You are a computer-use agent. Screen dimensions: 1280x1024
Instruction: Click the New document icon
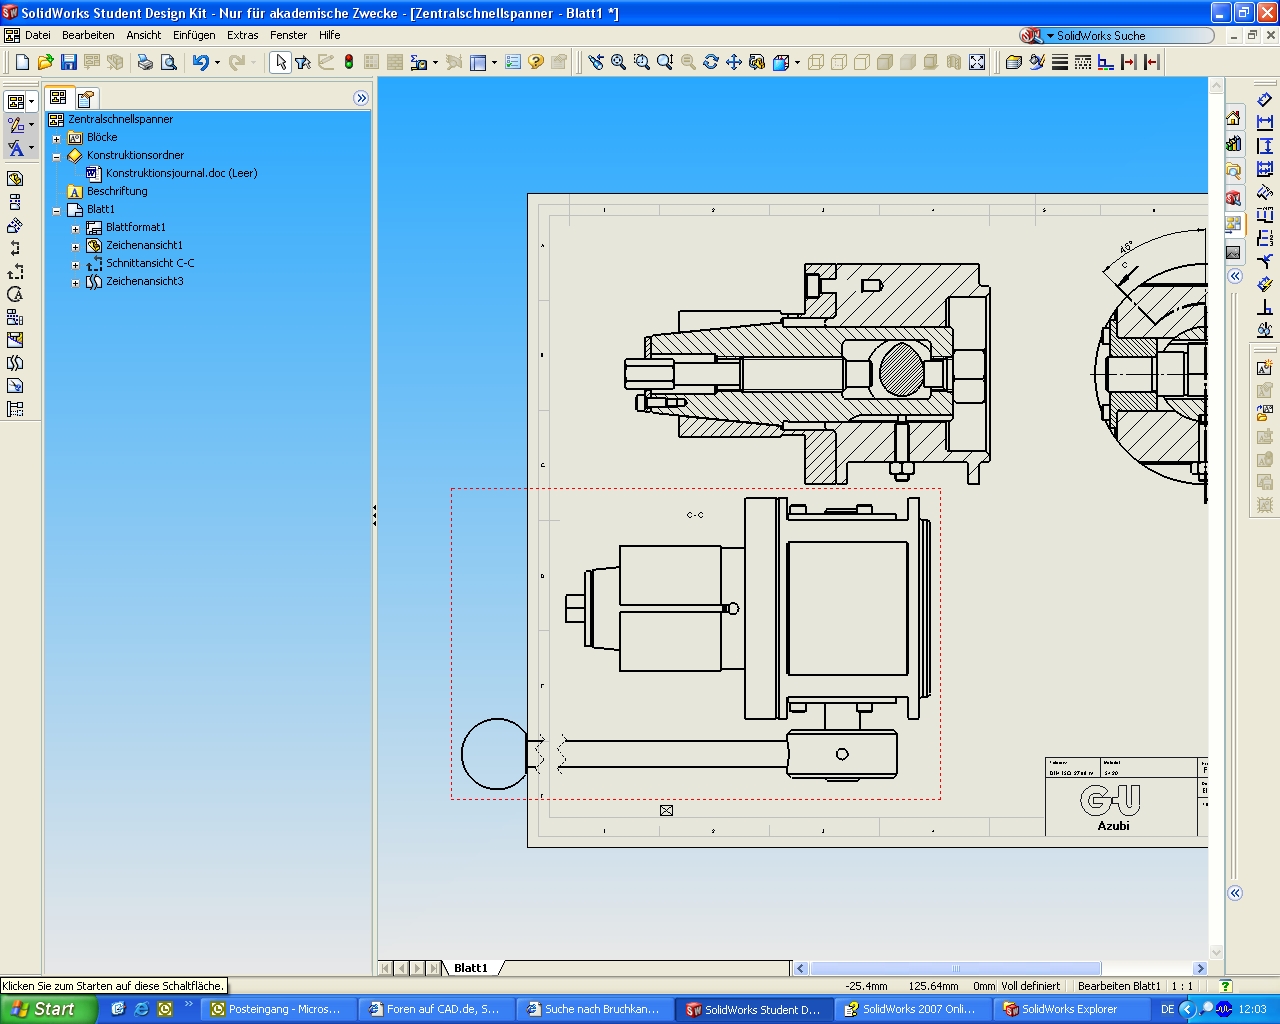(22, 62)
